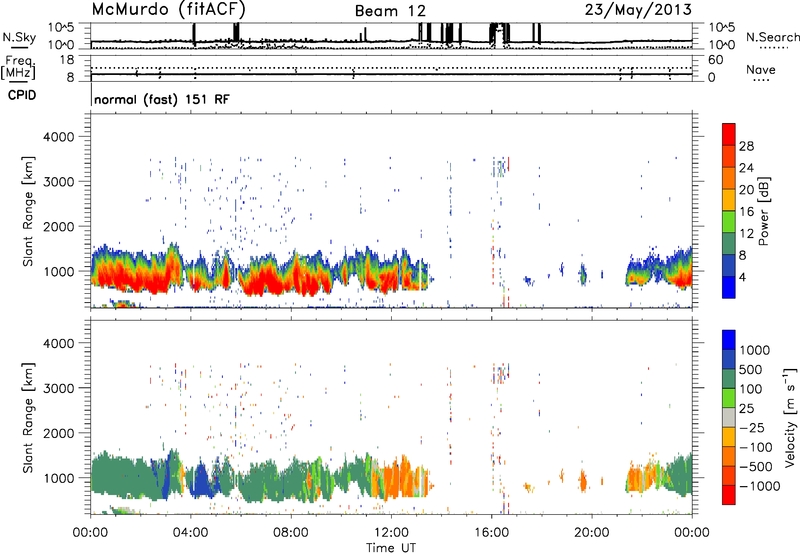Click the '4000' tick on power panel
800x554 pixels.
[58, 137]
